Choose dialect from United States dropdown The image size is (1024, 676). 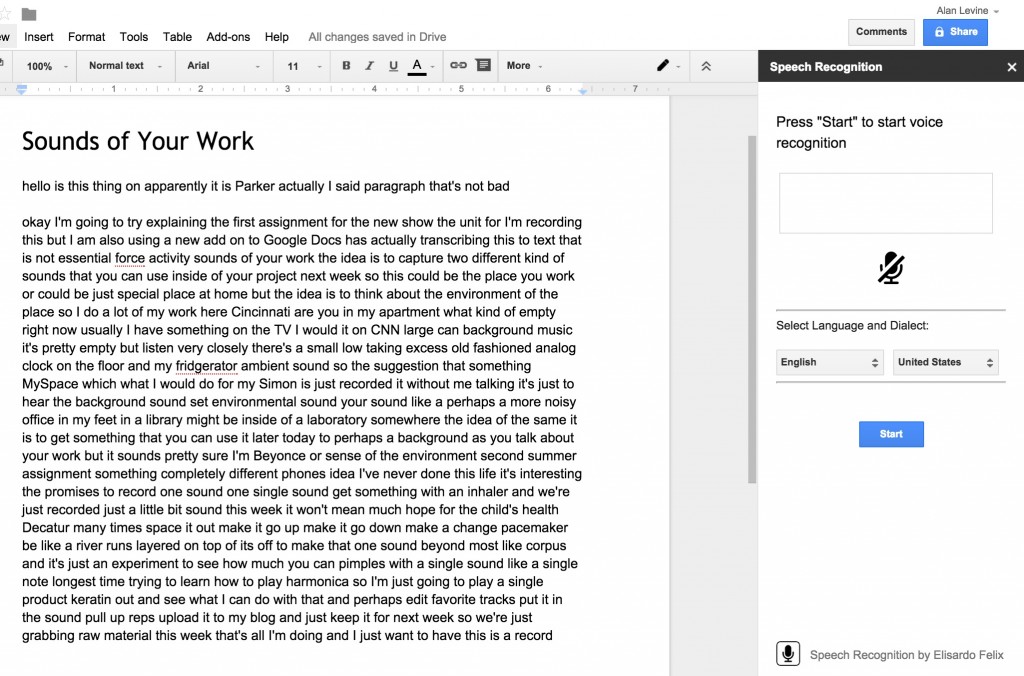coord(946,362)
